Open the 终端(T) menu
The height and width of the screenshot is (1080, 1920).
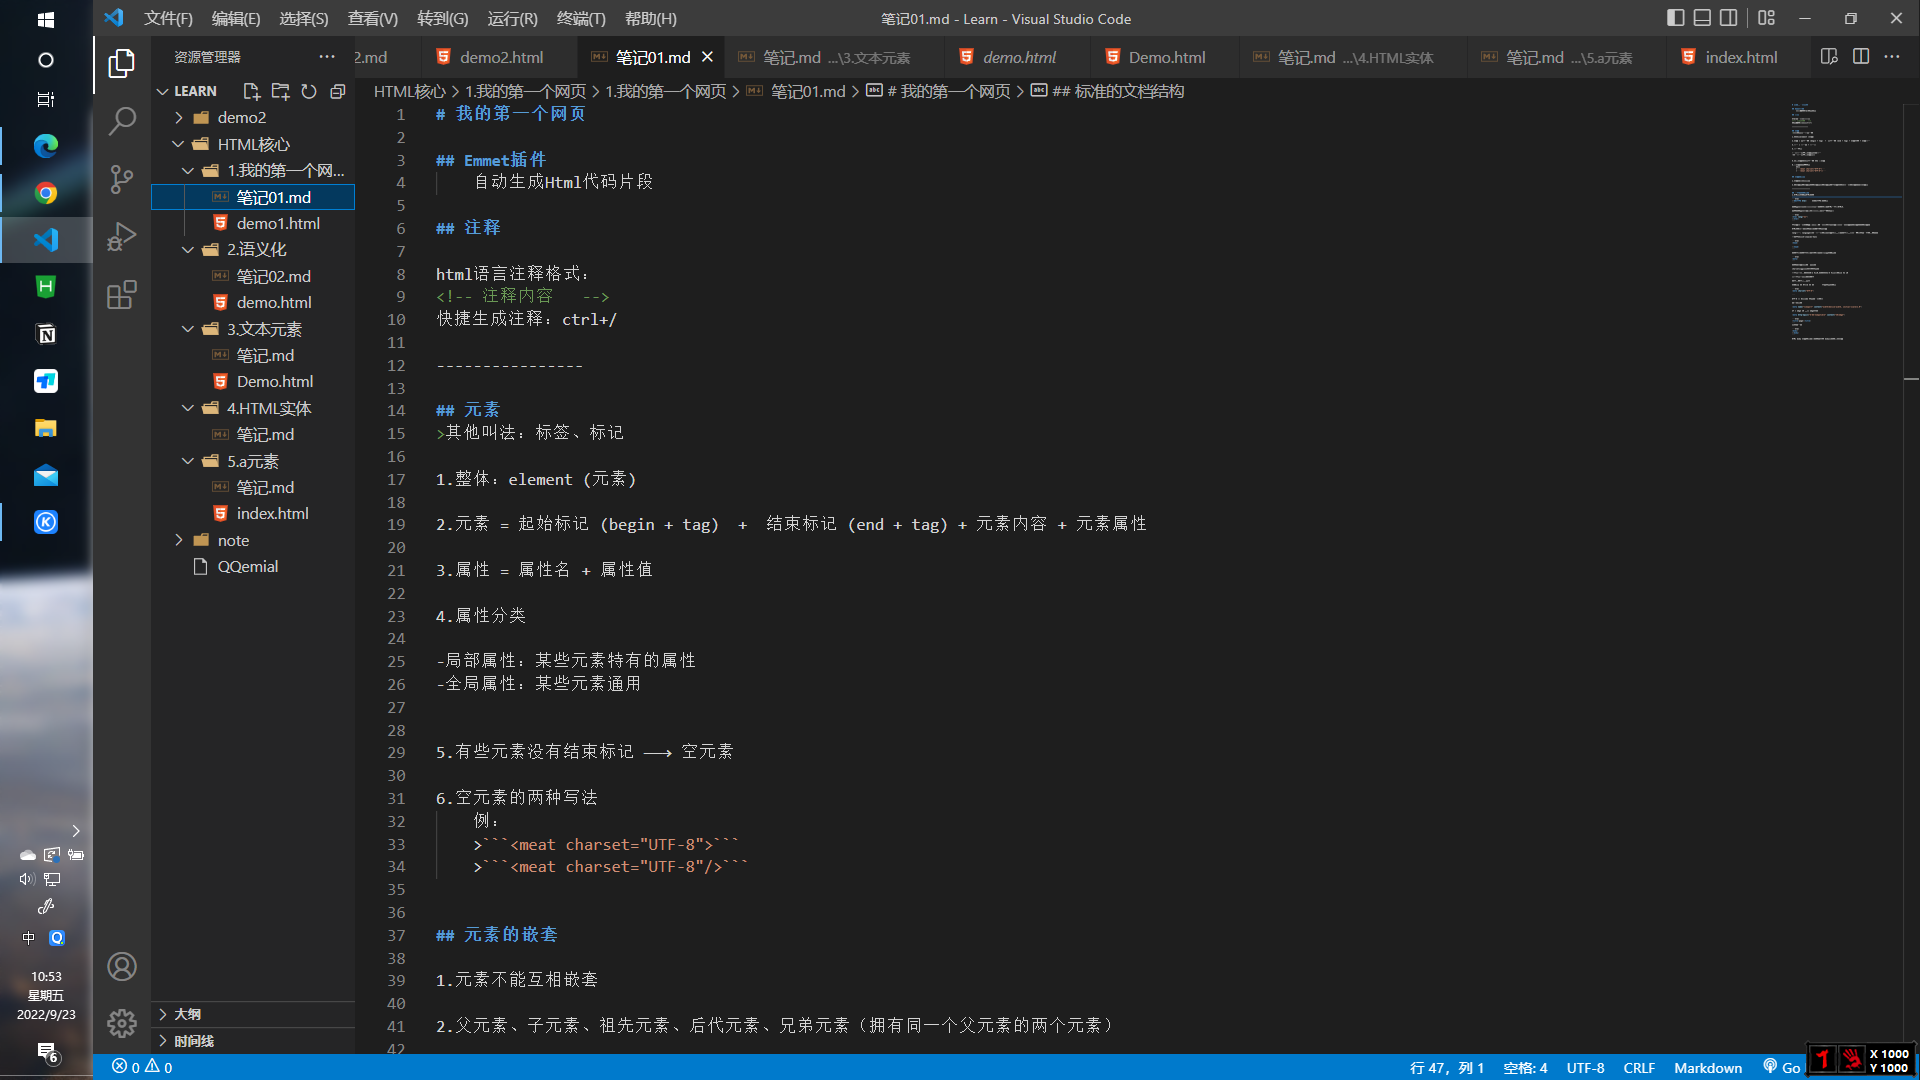[x=580, y=18]
